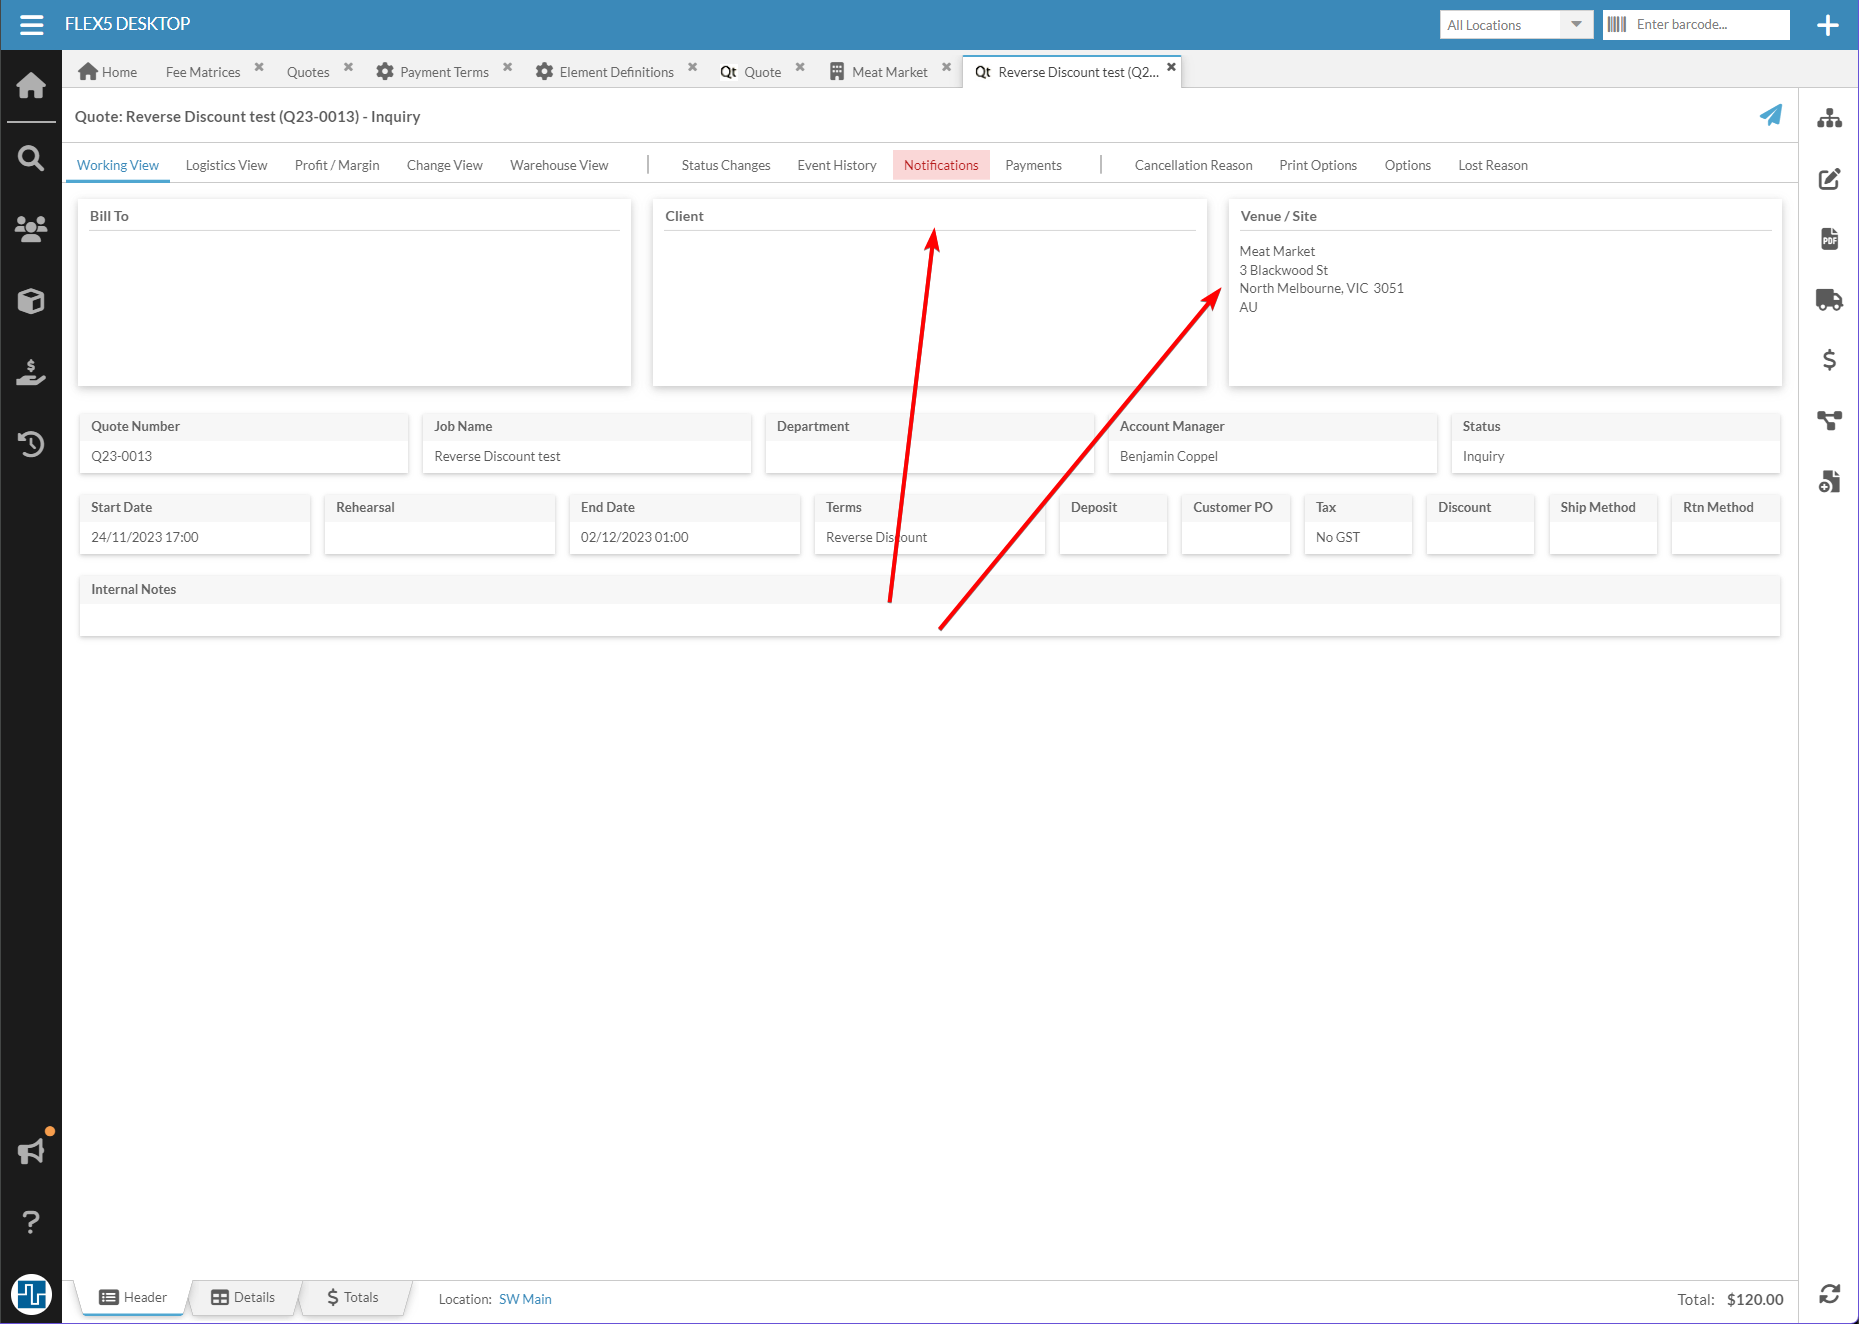Click the hamburger menu icon
1859x1324 pixels.
(31, 25)
